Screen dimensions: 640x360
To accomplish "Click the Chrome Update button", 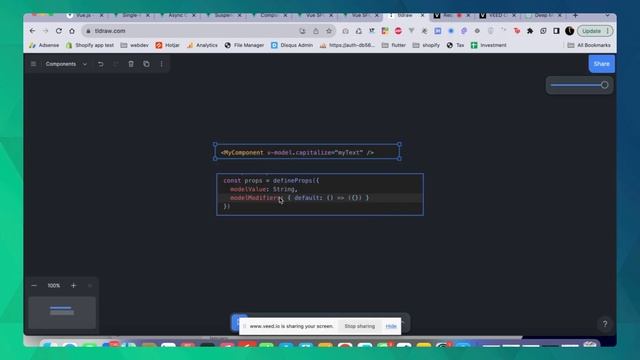I will coord(595,31).
